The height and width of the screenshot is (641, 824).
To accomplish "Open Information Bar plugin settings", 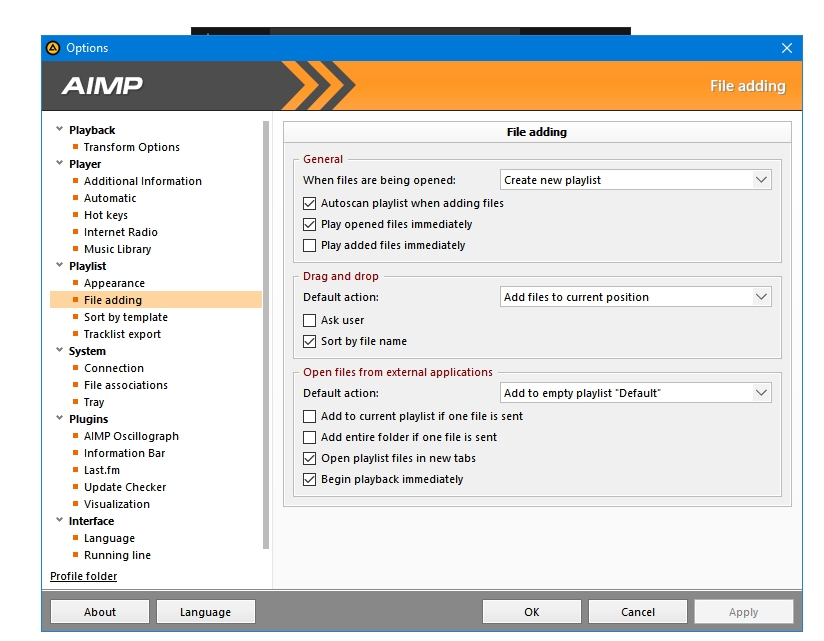I will tap(124, 453).
